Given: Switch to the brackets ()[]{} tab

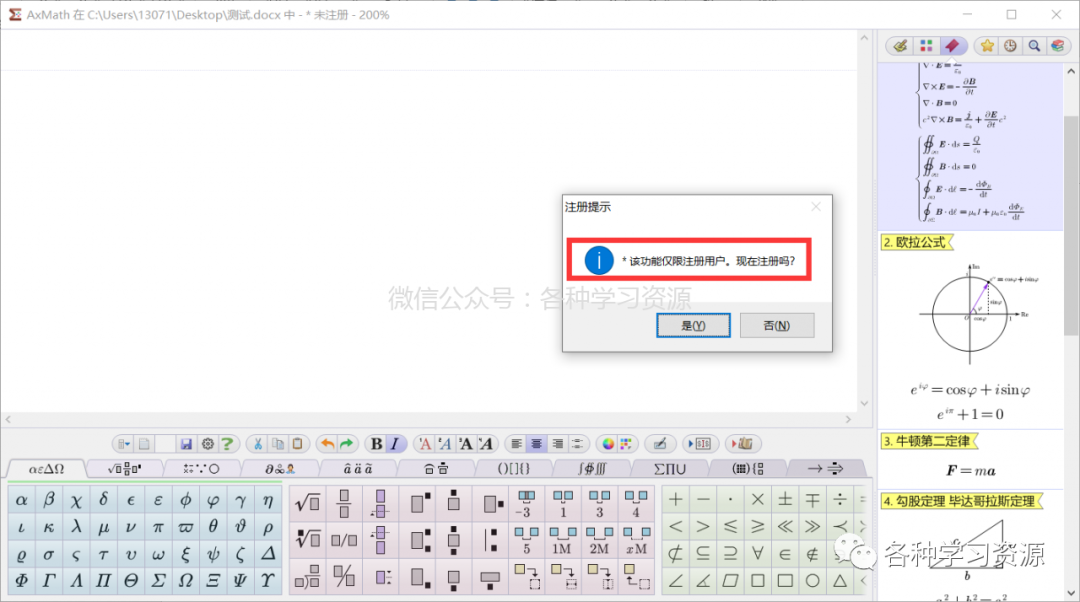Looking at the screenshot, I should tap(514, 469).
